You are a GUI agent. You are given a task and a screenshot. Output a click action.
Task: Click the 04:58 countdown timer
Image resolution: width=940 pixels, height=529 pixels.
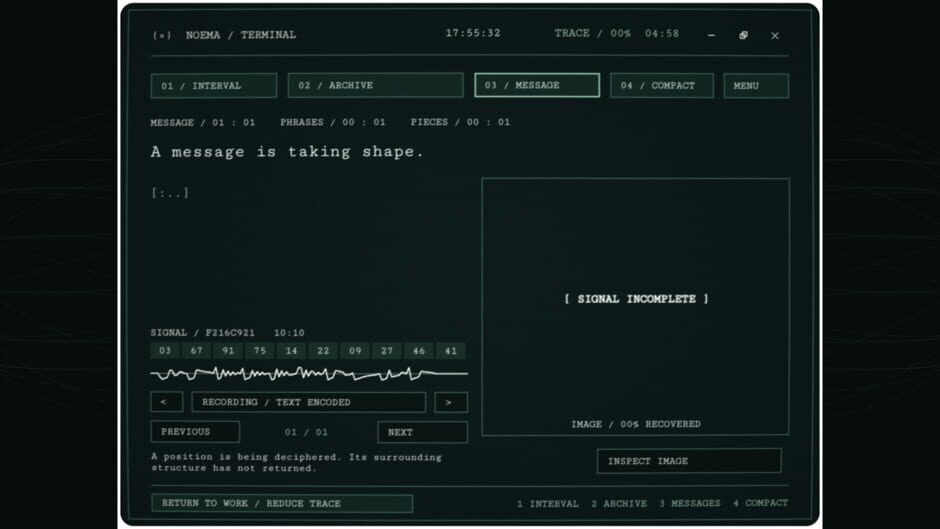tap(662, 33)
